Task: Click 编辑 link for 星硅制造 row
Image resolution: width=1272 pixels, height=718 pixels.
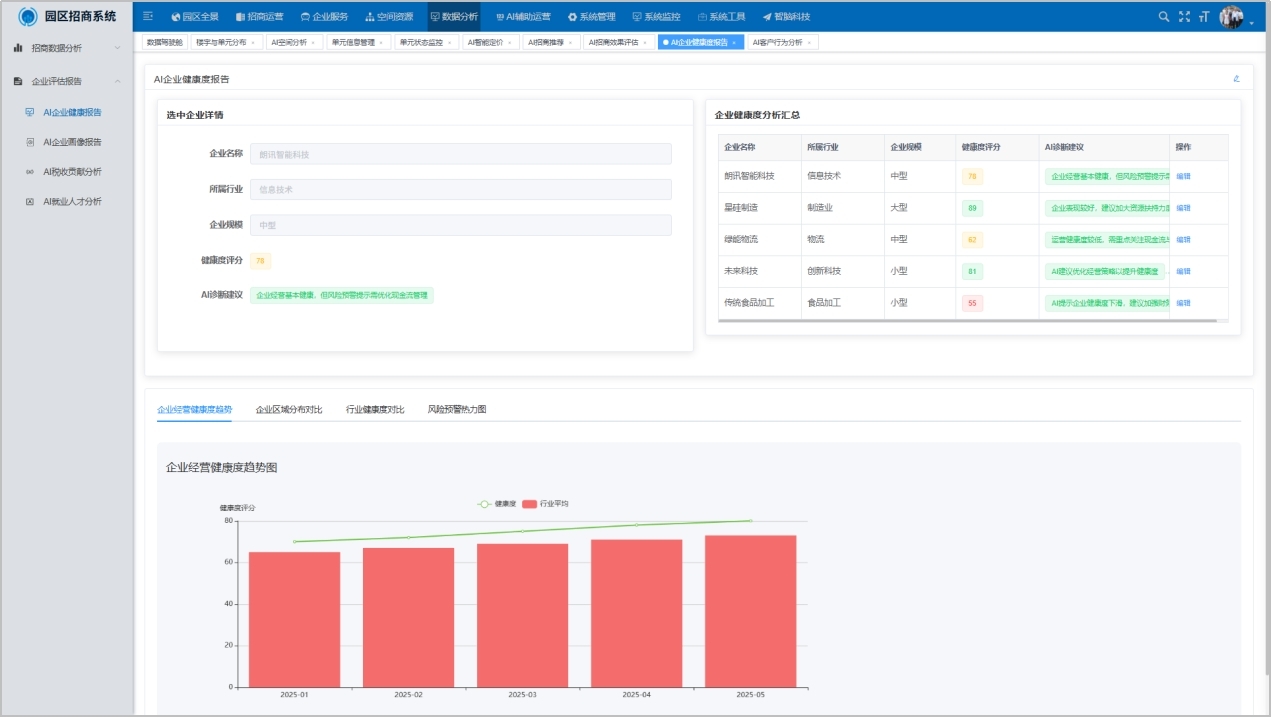Action: (1183, 208)
